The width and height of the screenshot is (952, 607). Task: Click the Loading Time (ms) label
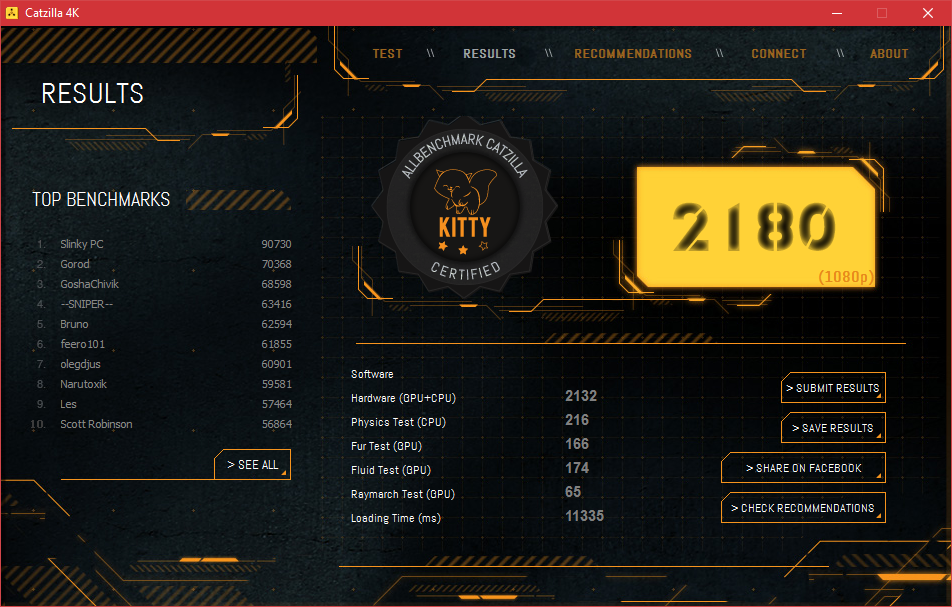click(396, 518)
